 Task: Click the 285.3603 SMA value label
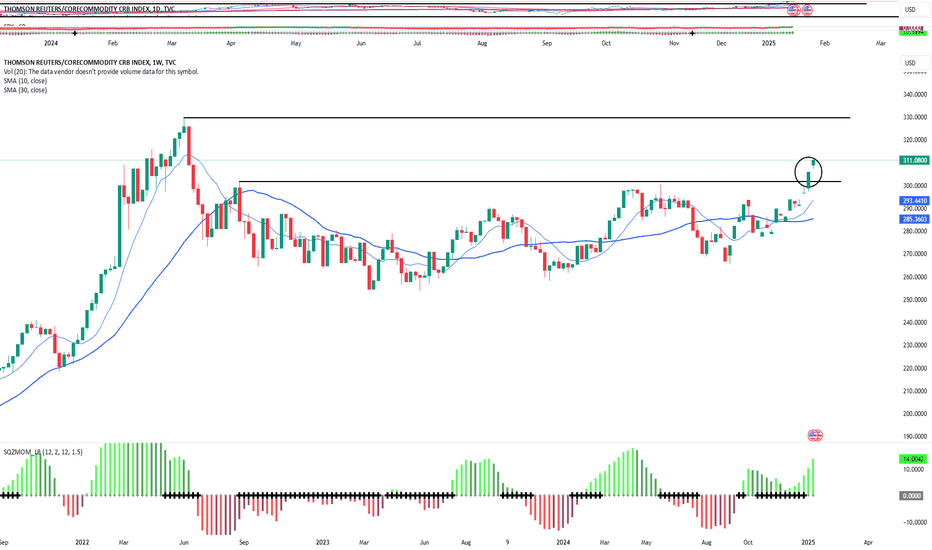point(915,219)
